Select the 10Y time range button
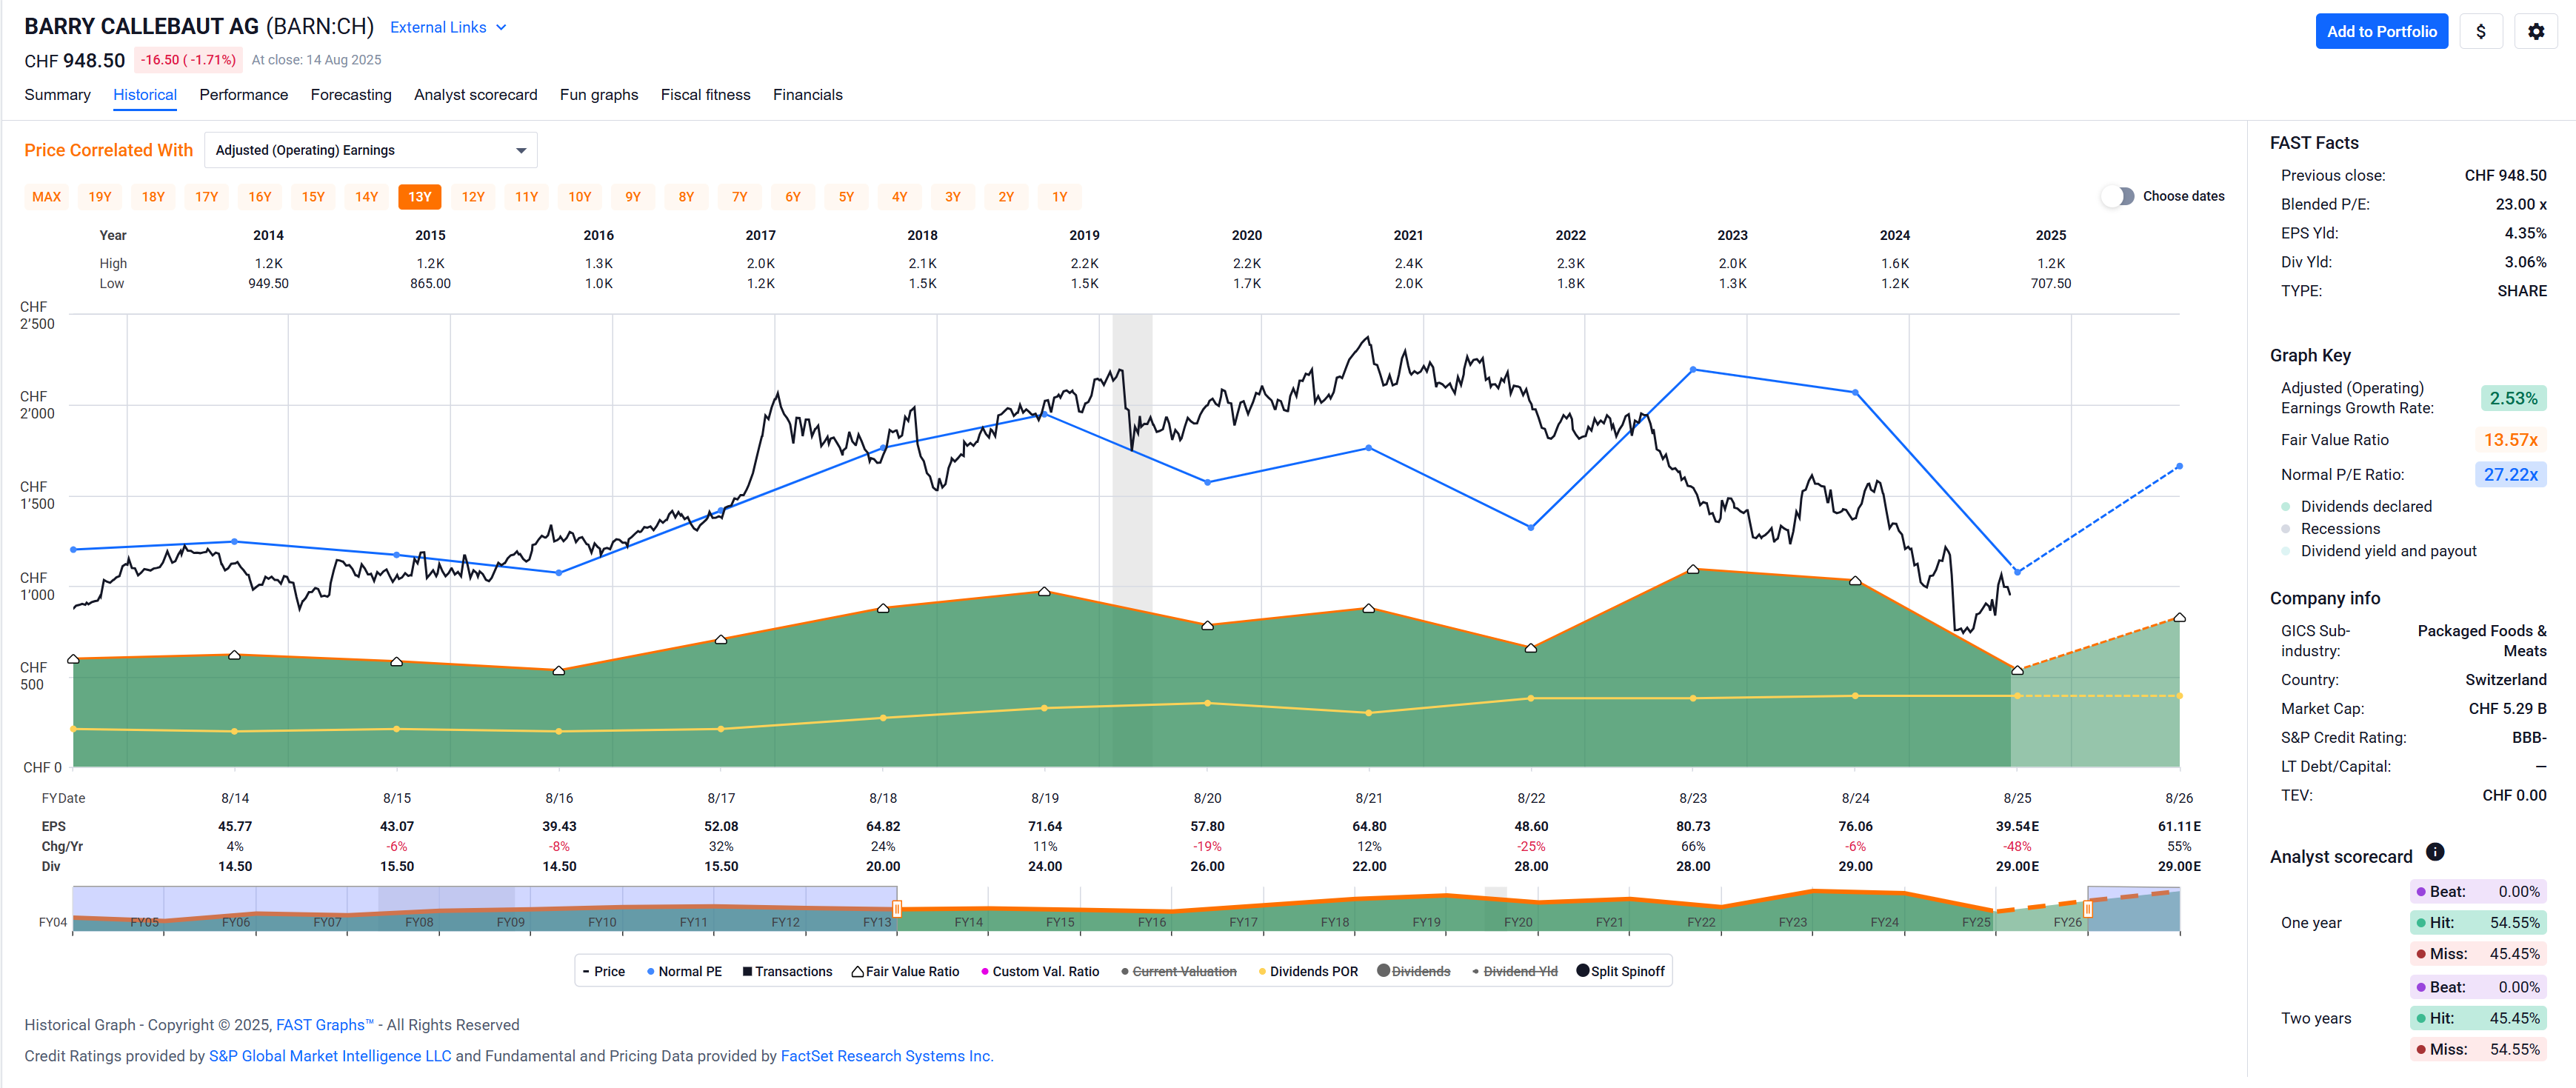 pyautogui.click(x=579, y=197)
